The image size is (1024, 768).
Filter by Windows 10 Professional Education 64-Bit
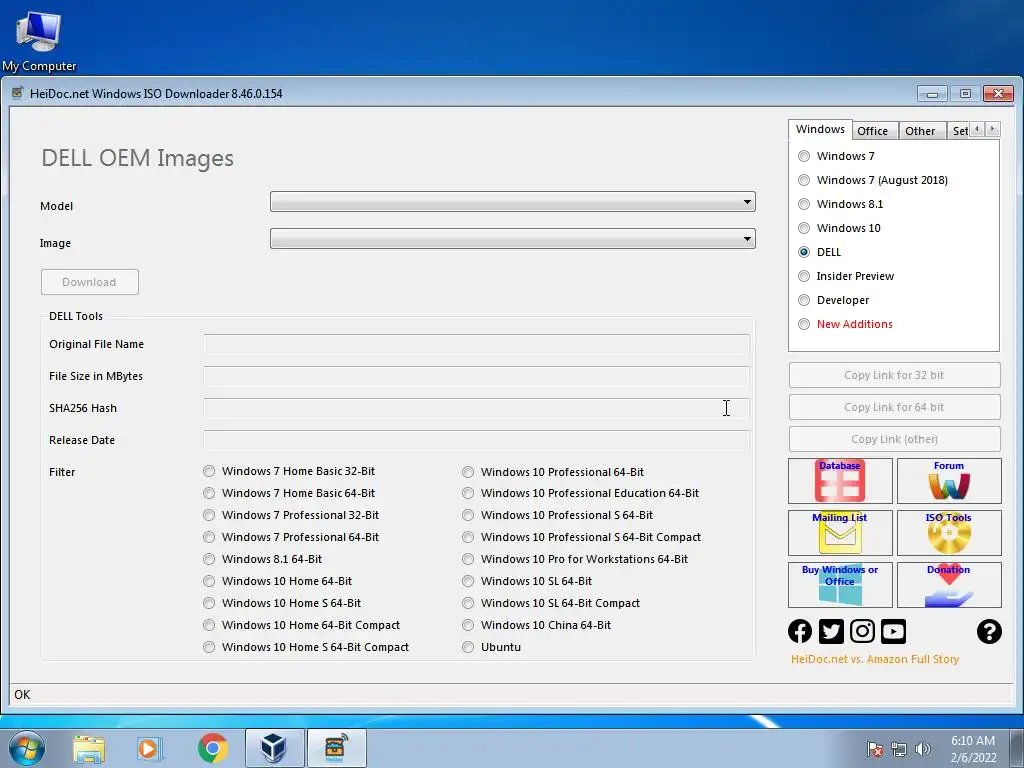point(581,493)
